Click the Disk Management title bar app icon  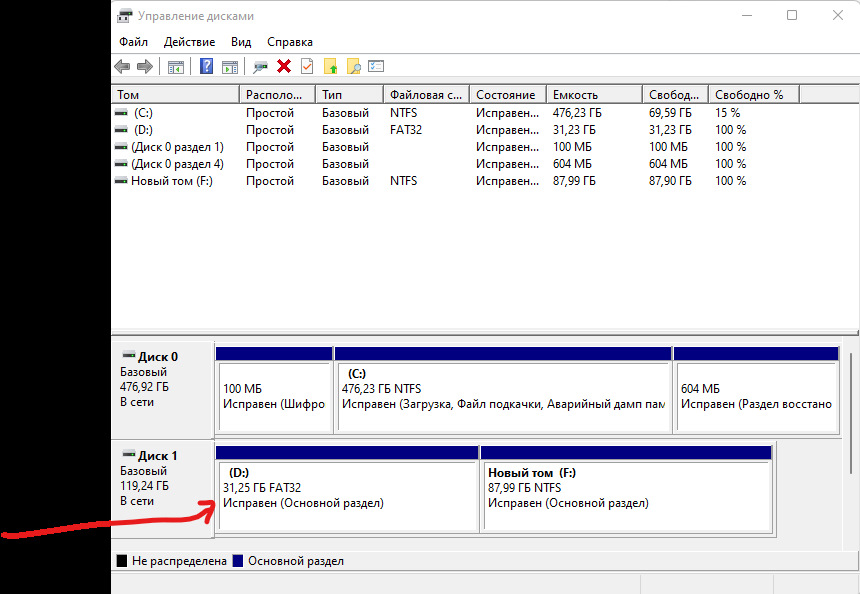click(125, 16)
